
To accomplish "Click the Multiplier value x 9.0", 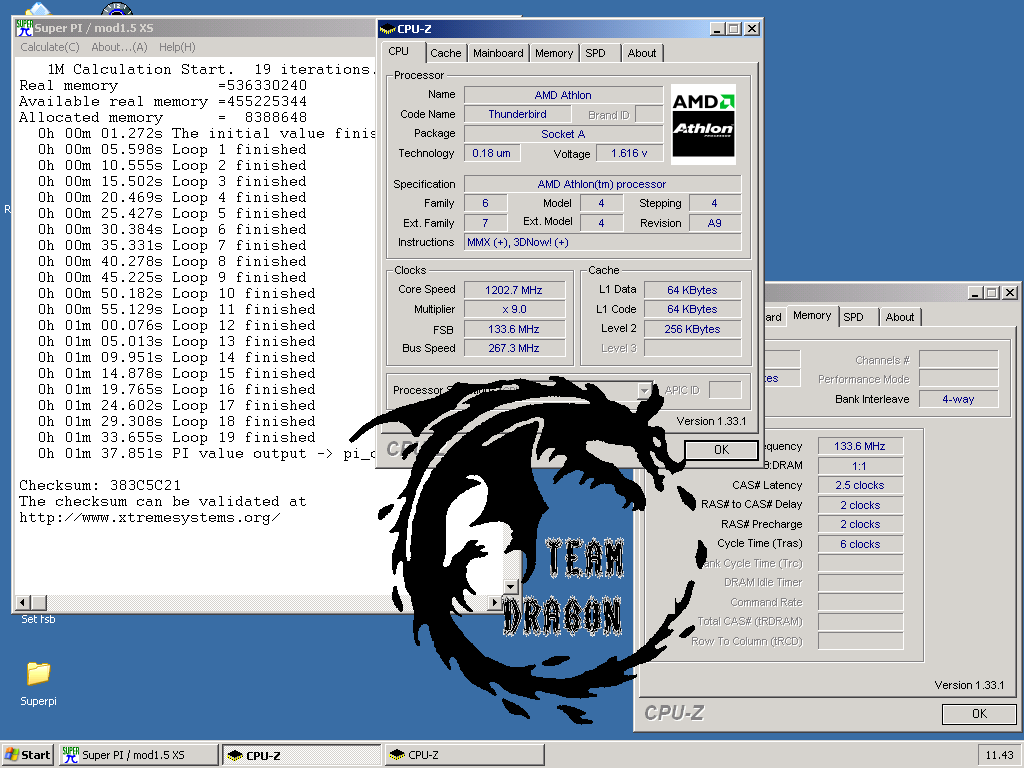I will point(514,309).
